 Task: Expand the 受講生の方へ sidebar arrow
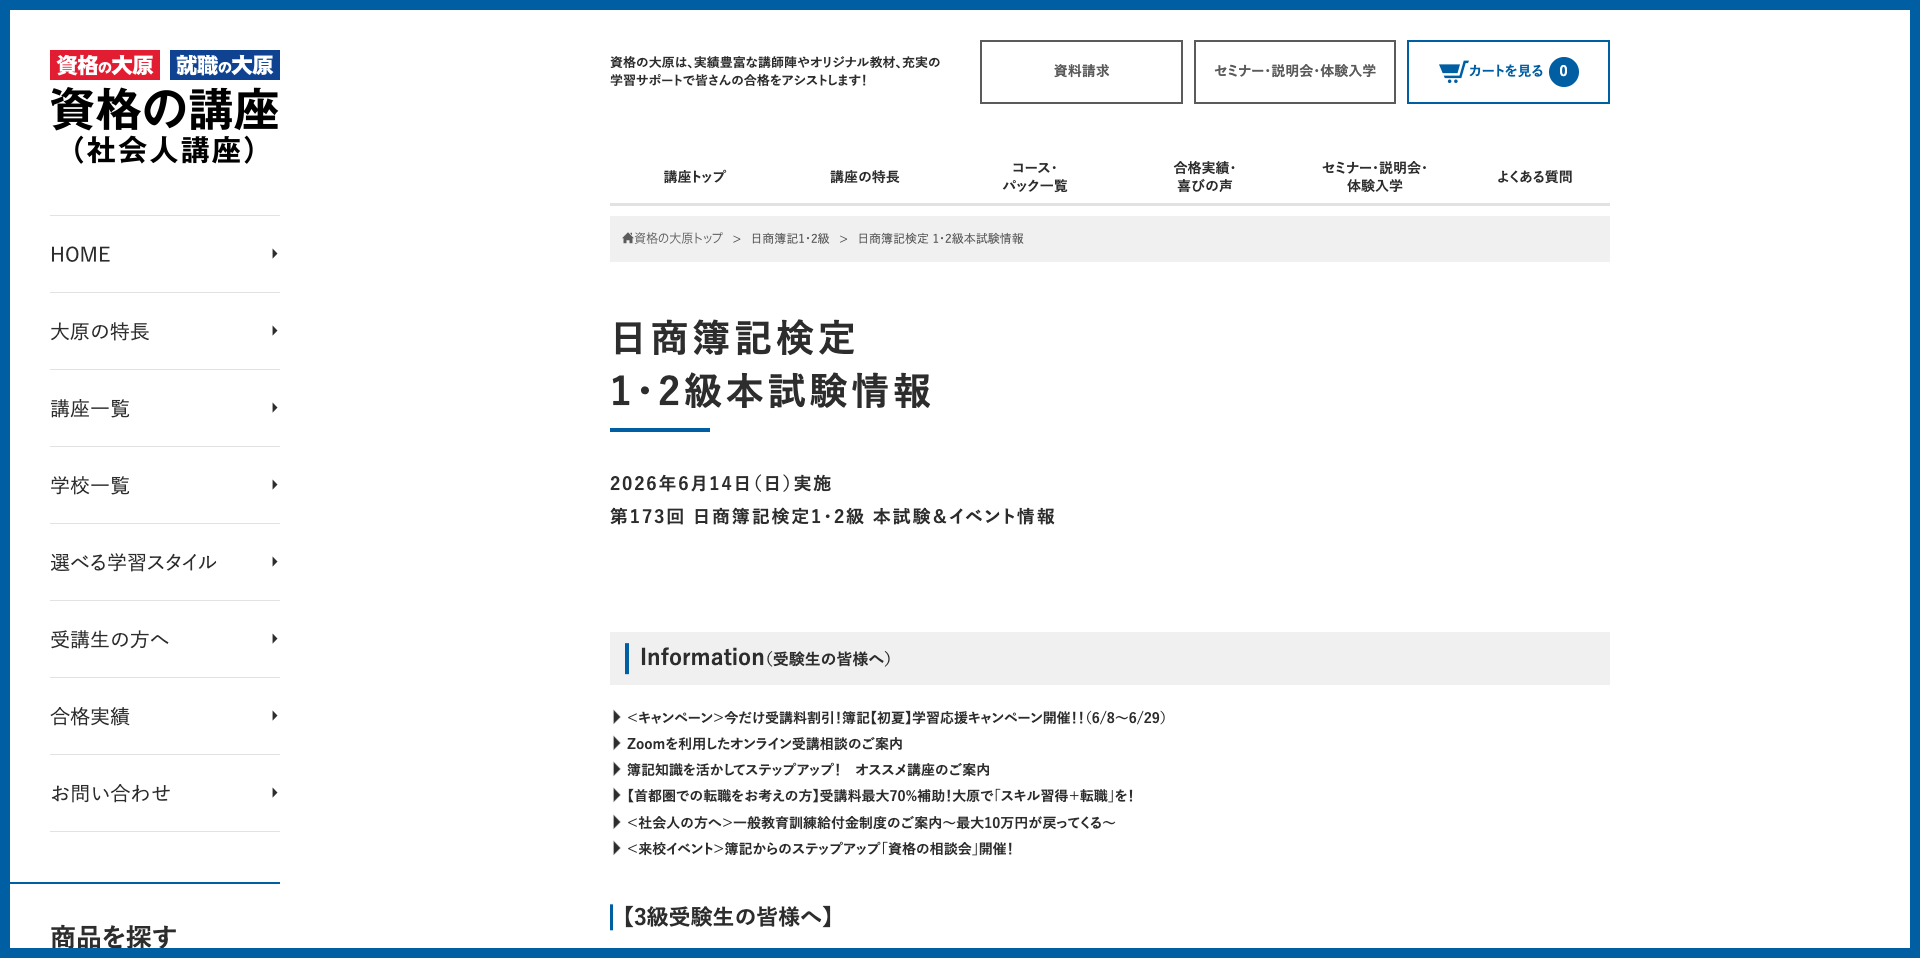(274, 639)
